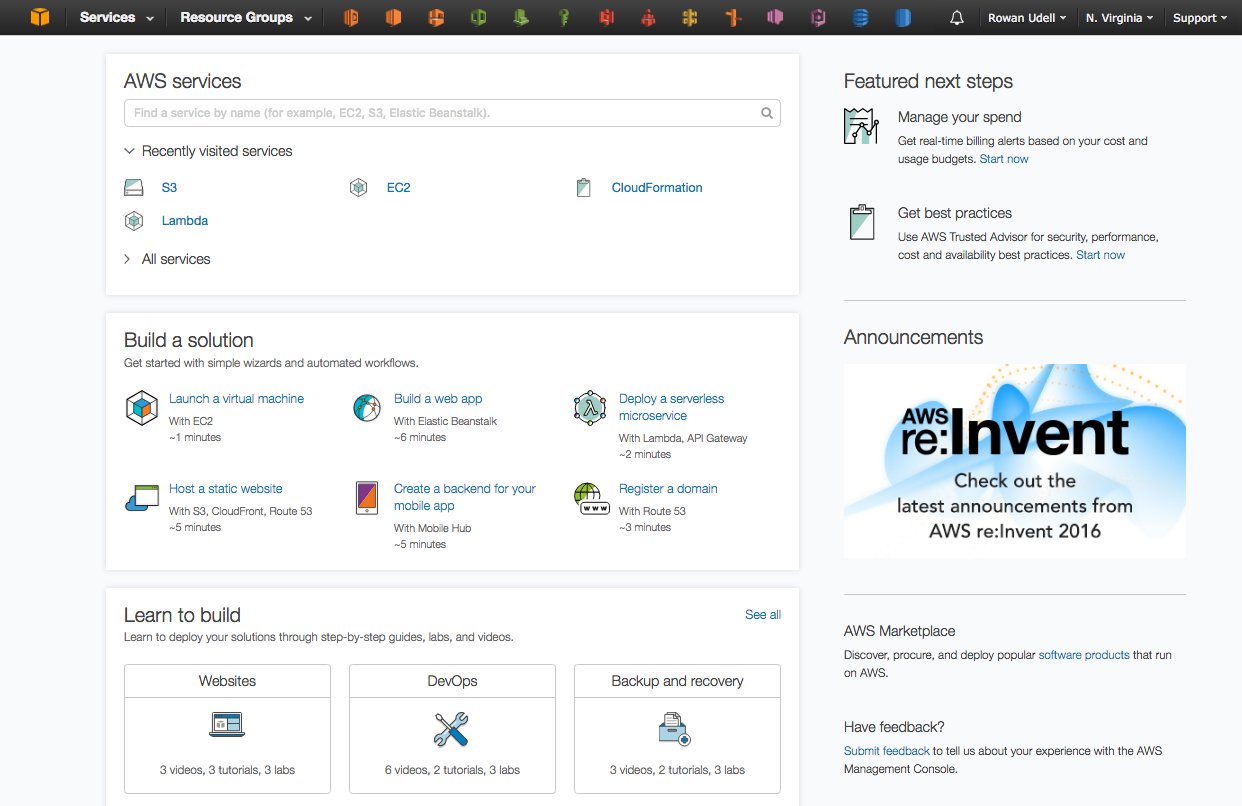
Task: Click the Submit feedback link
Action: click(887, 751)
